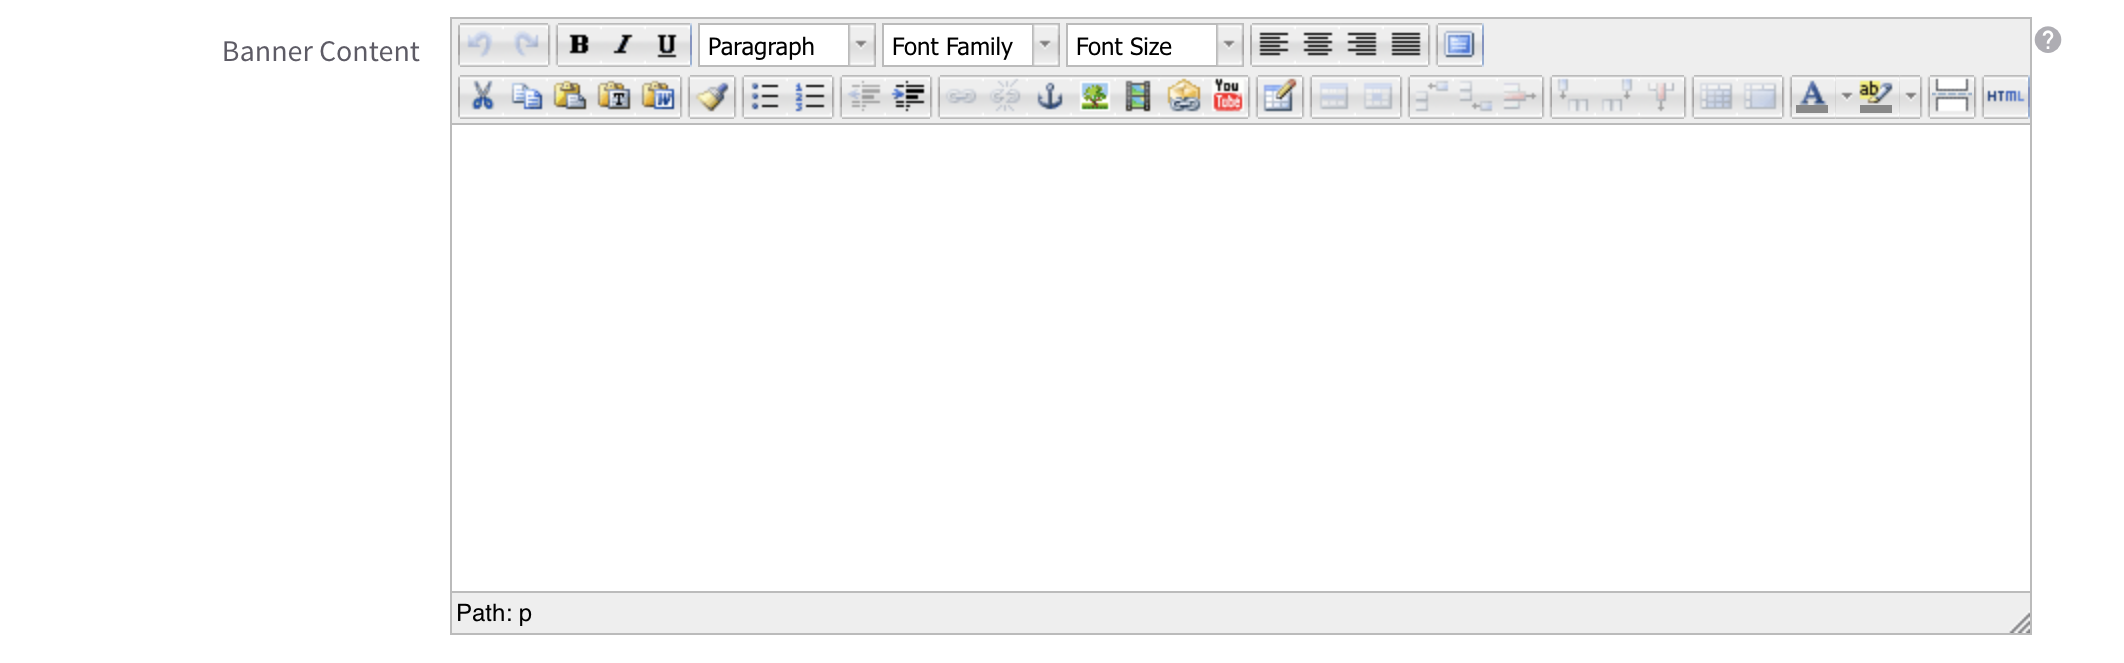The image size is (2124, 663).
Task: Toggle italic formatting
Action: pos(623,45)
